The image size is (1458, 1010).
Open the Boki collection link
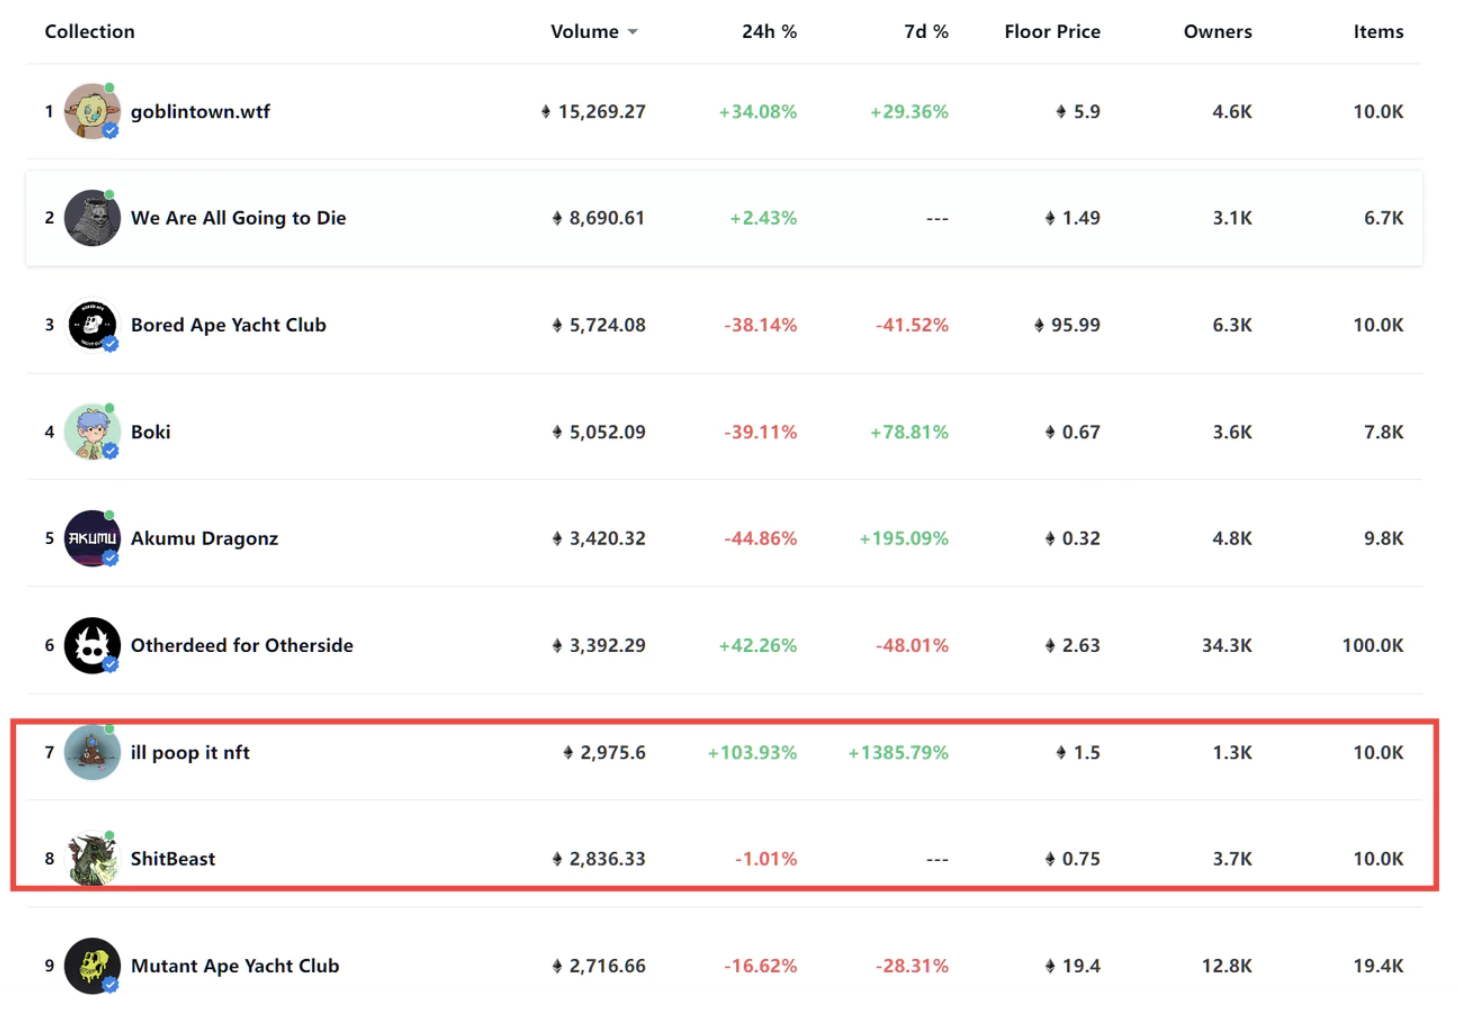tap(150, 432)
